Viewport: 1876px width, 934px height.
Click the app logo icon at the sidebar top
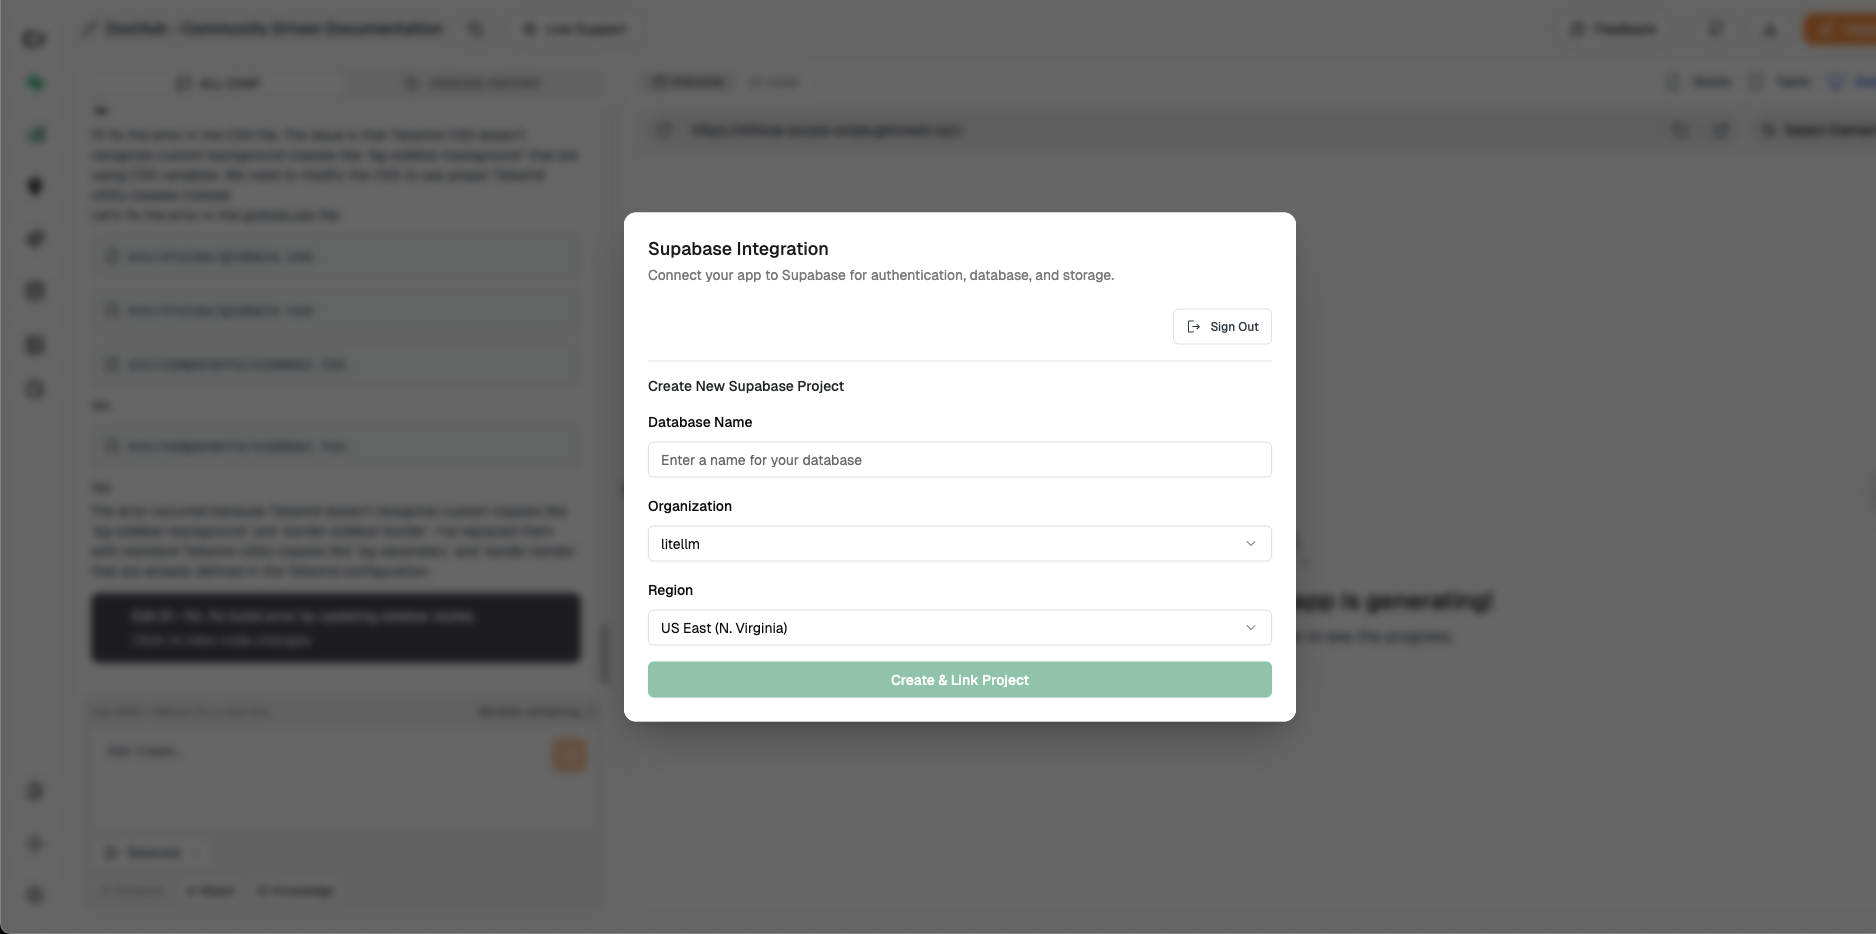point(34,39)
